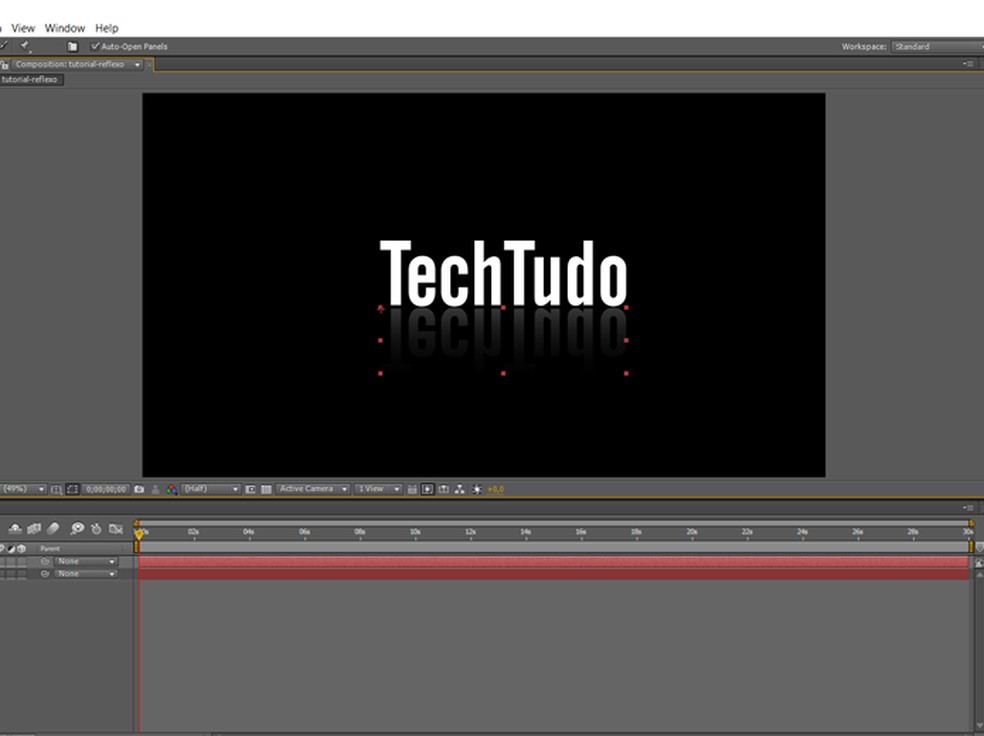Uncheck the Auto-Open Panels checkbox
This screenshot has height=736, width=984.
point(95,46)
